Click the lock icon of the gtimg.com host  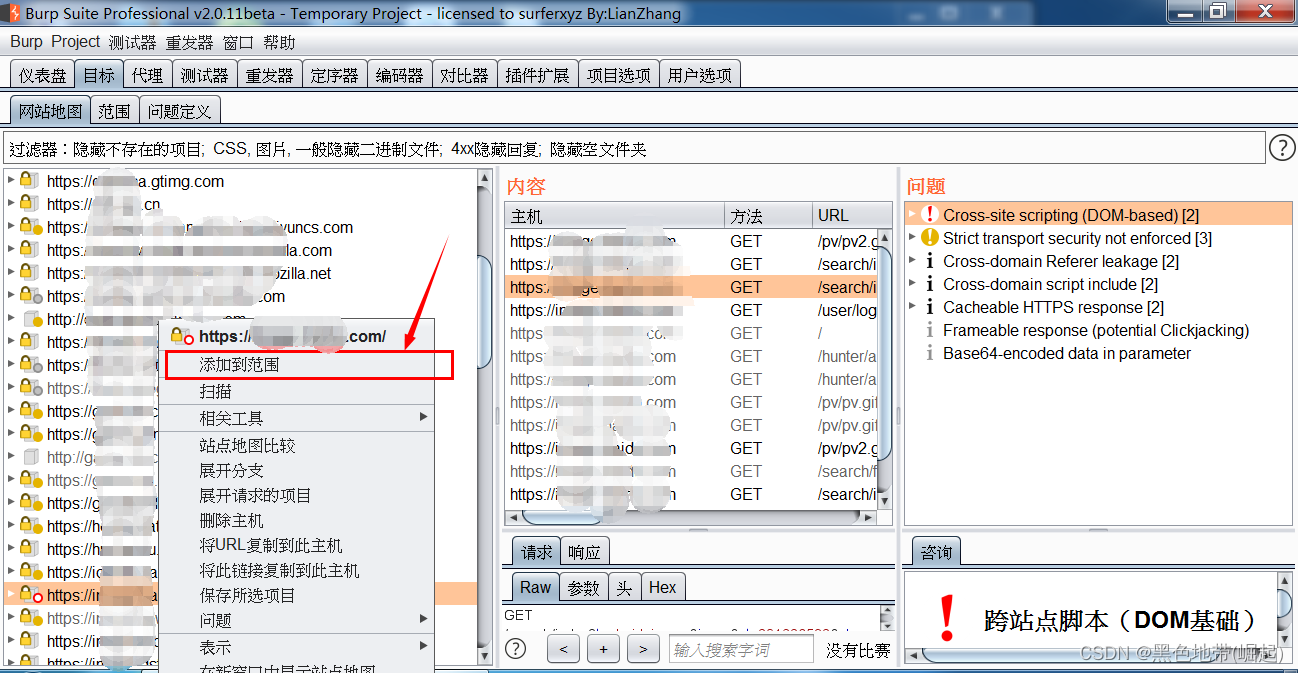30,181
